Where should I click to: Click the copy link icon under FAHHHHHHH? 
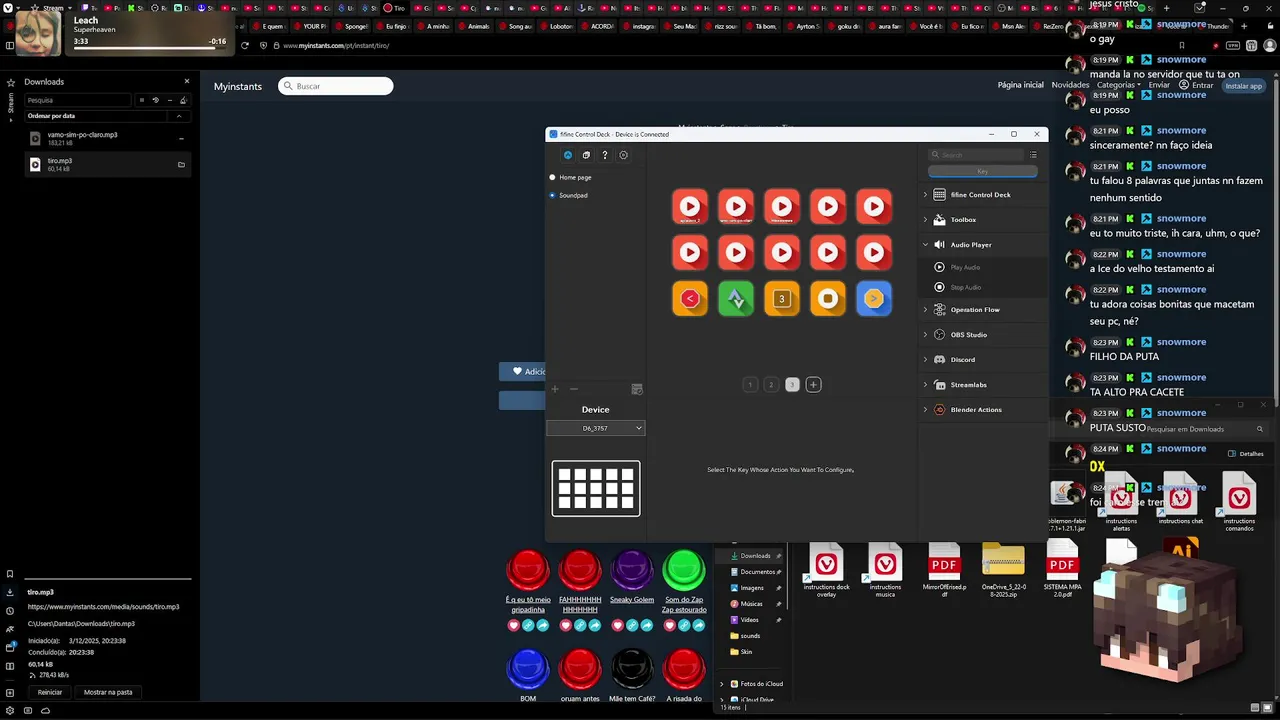pos(580,625)
